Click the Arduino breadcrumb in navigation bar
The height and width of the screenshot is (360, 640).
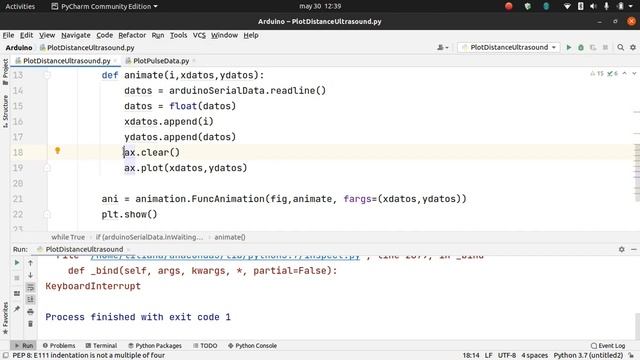click(x=19, y=48)
